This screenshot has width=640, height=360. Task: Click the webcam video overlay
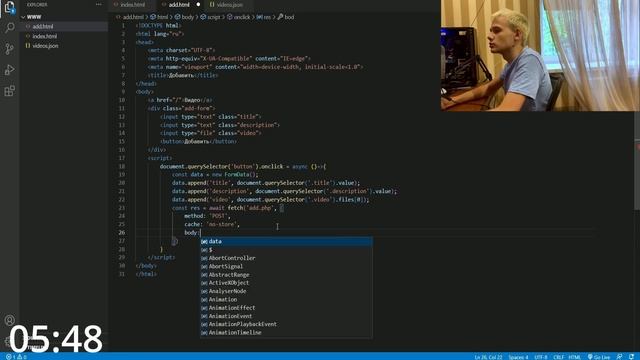pos(540,56)
